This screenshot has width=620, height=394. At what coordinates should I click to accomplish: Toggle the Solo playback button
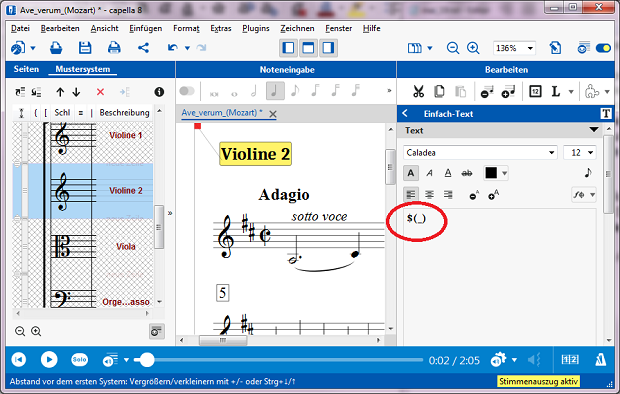pos(79,360)
